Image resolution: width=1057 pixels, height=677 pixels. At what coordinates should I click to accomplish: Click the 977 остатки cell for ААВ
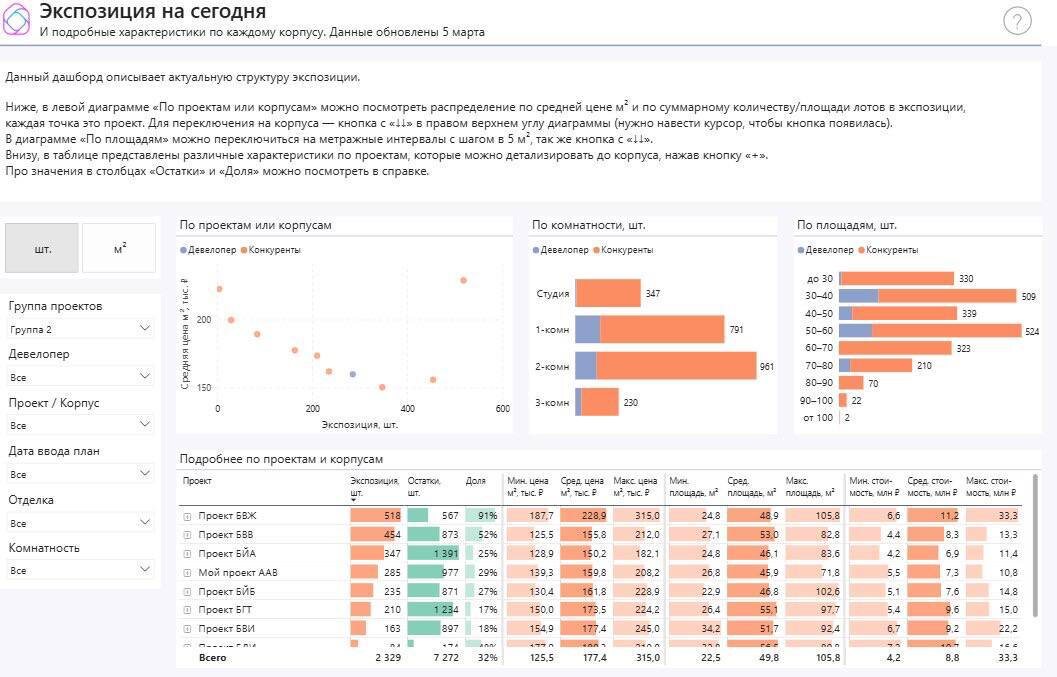(433, 572)
